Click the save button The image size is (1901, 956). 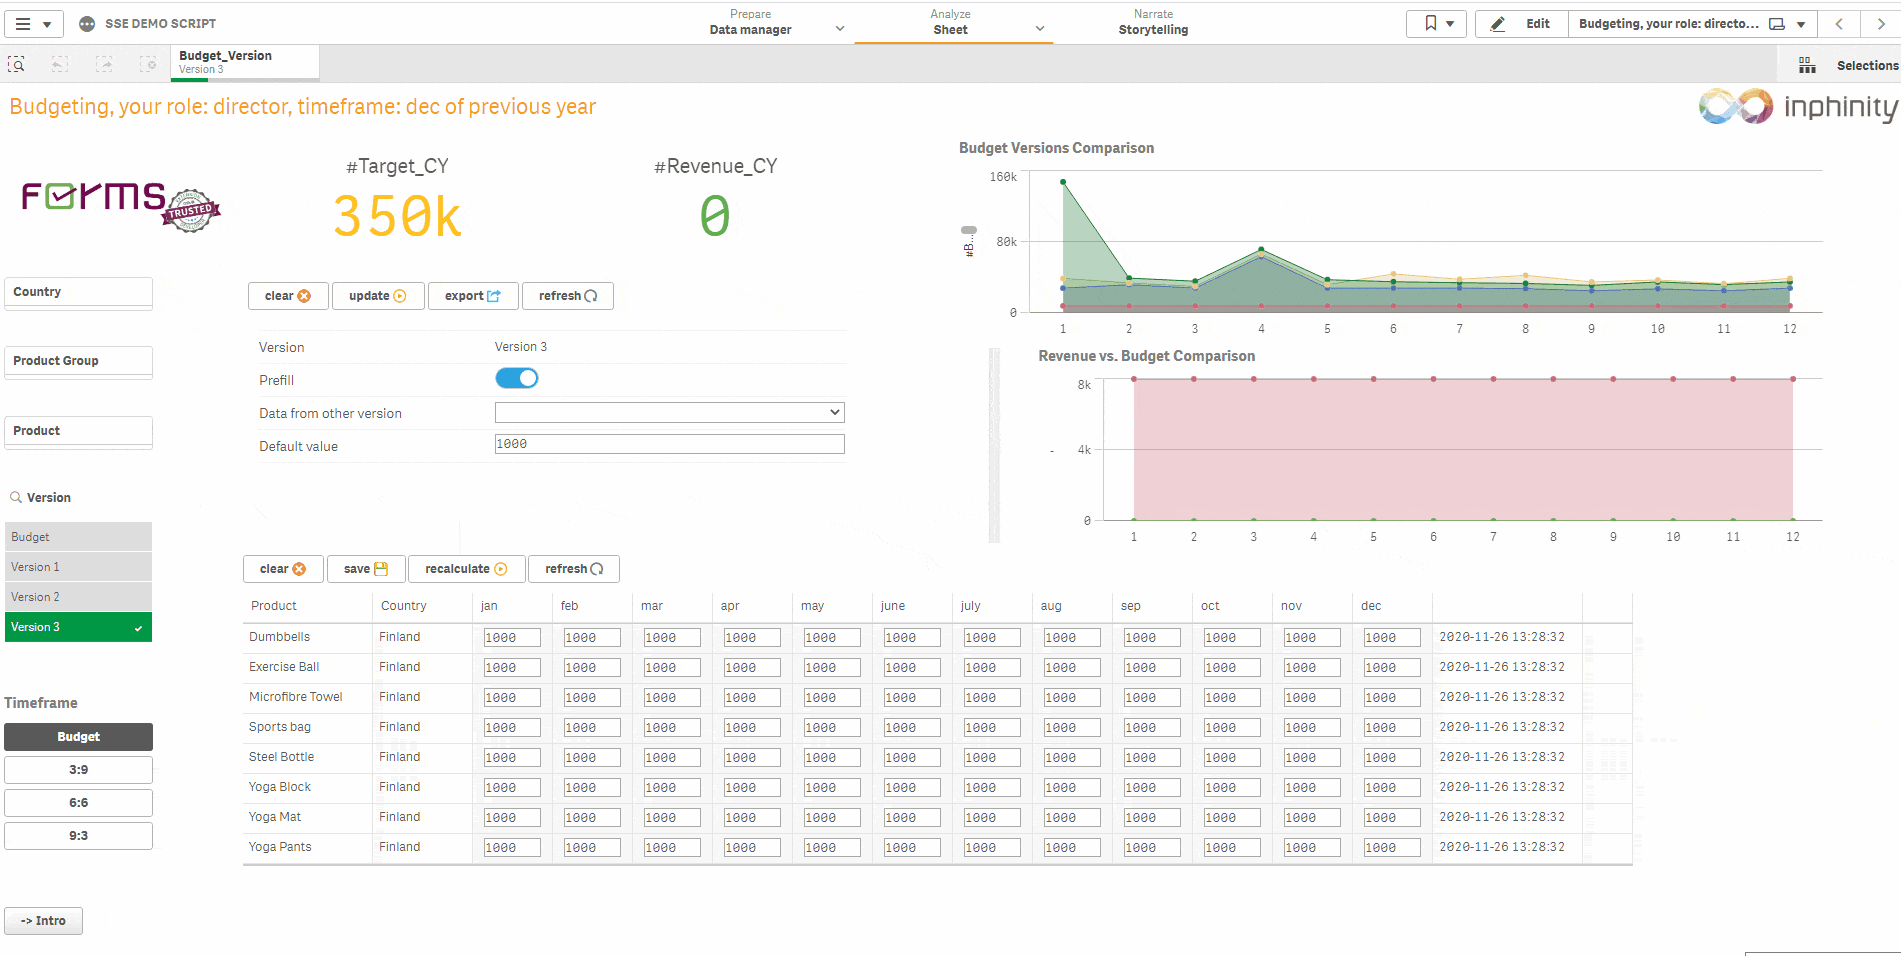(x=366, y=569)
